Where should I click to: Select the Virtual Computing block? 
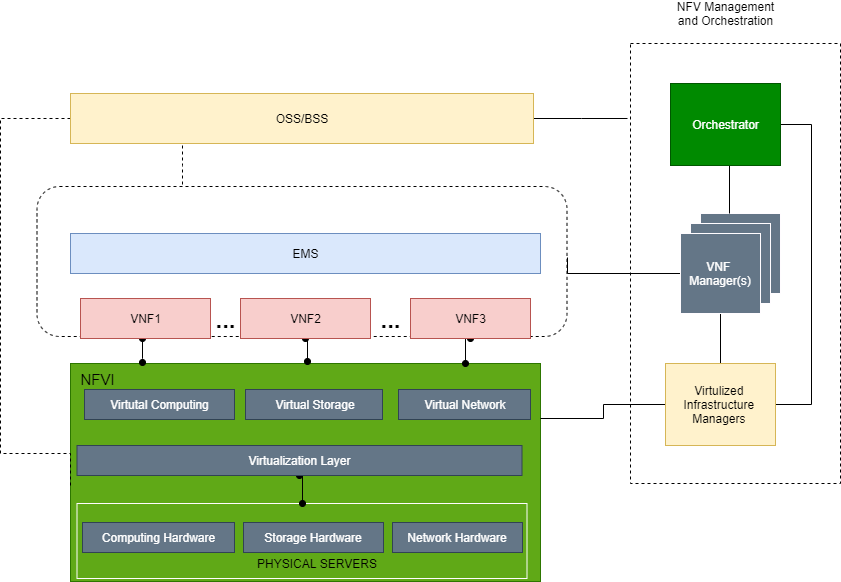159,404
